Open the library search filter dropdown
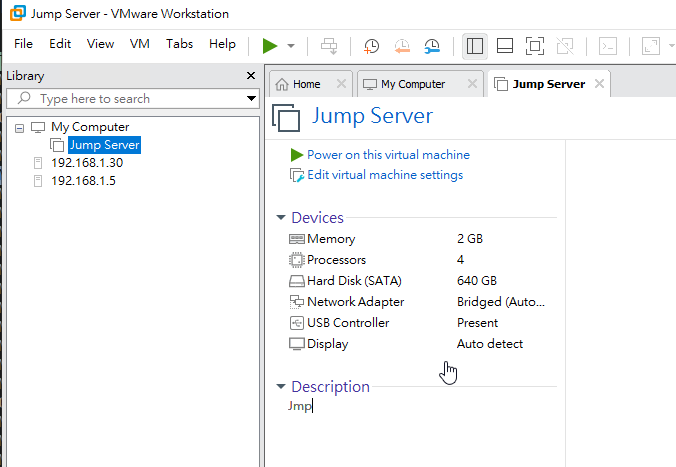The image size is (676, 467). [x=251, y=99]
